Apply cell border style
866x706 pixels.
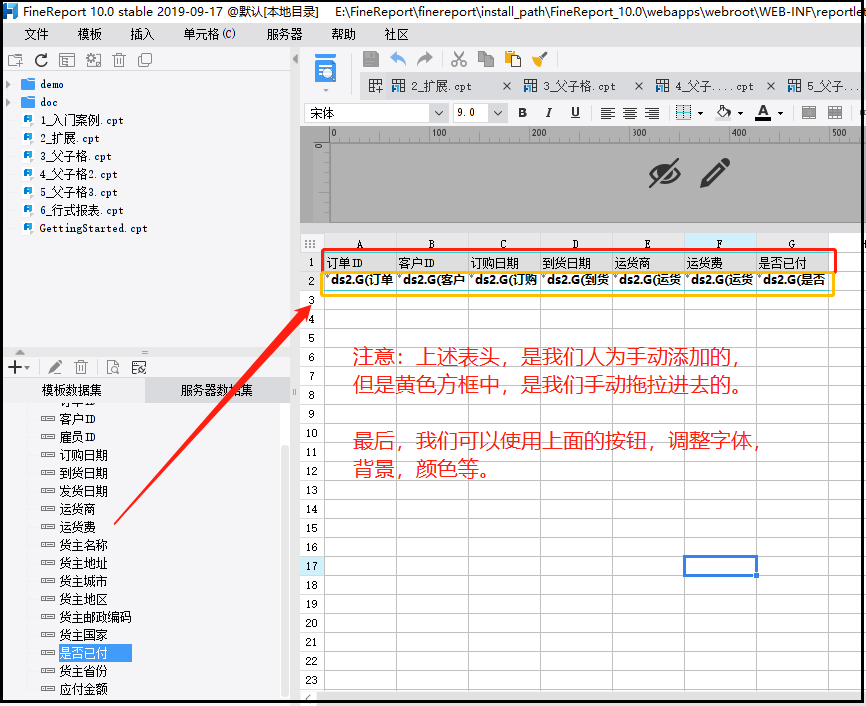[x=684, y=113]
